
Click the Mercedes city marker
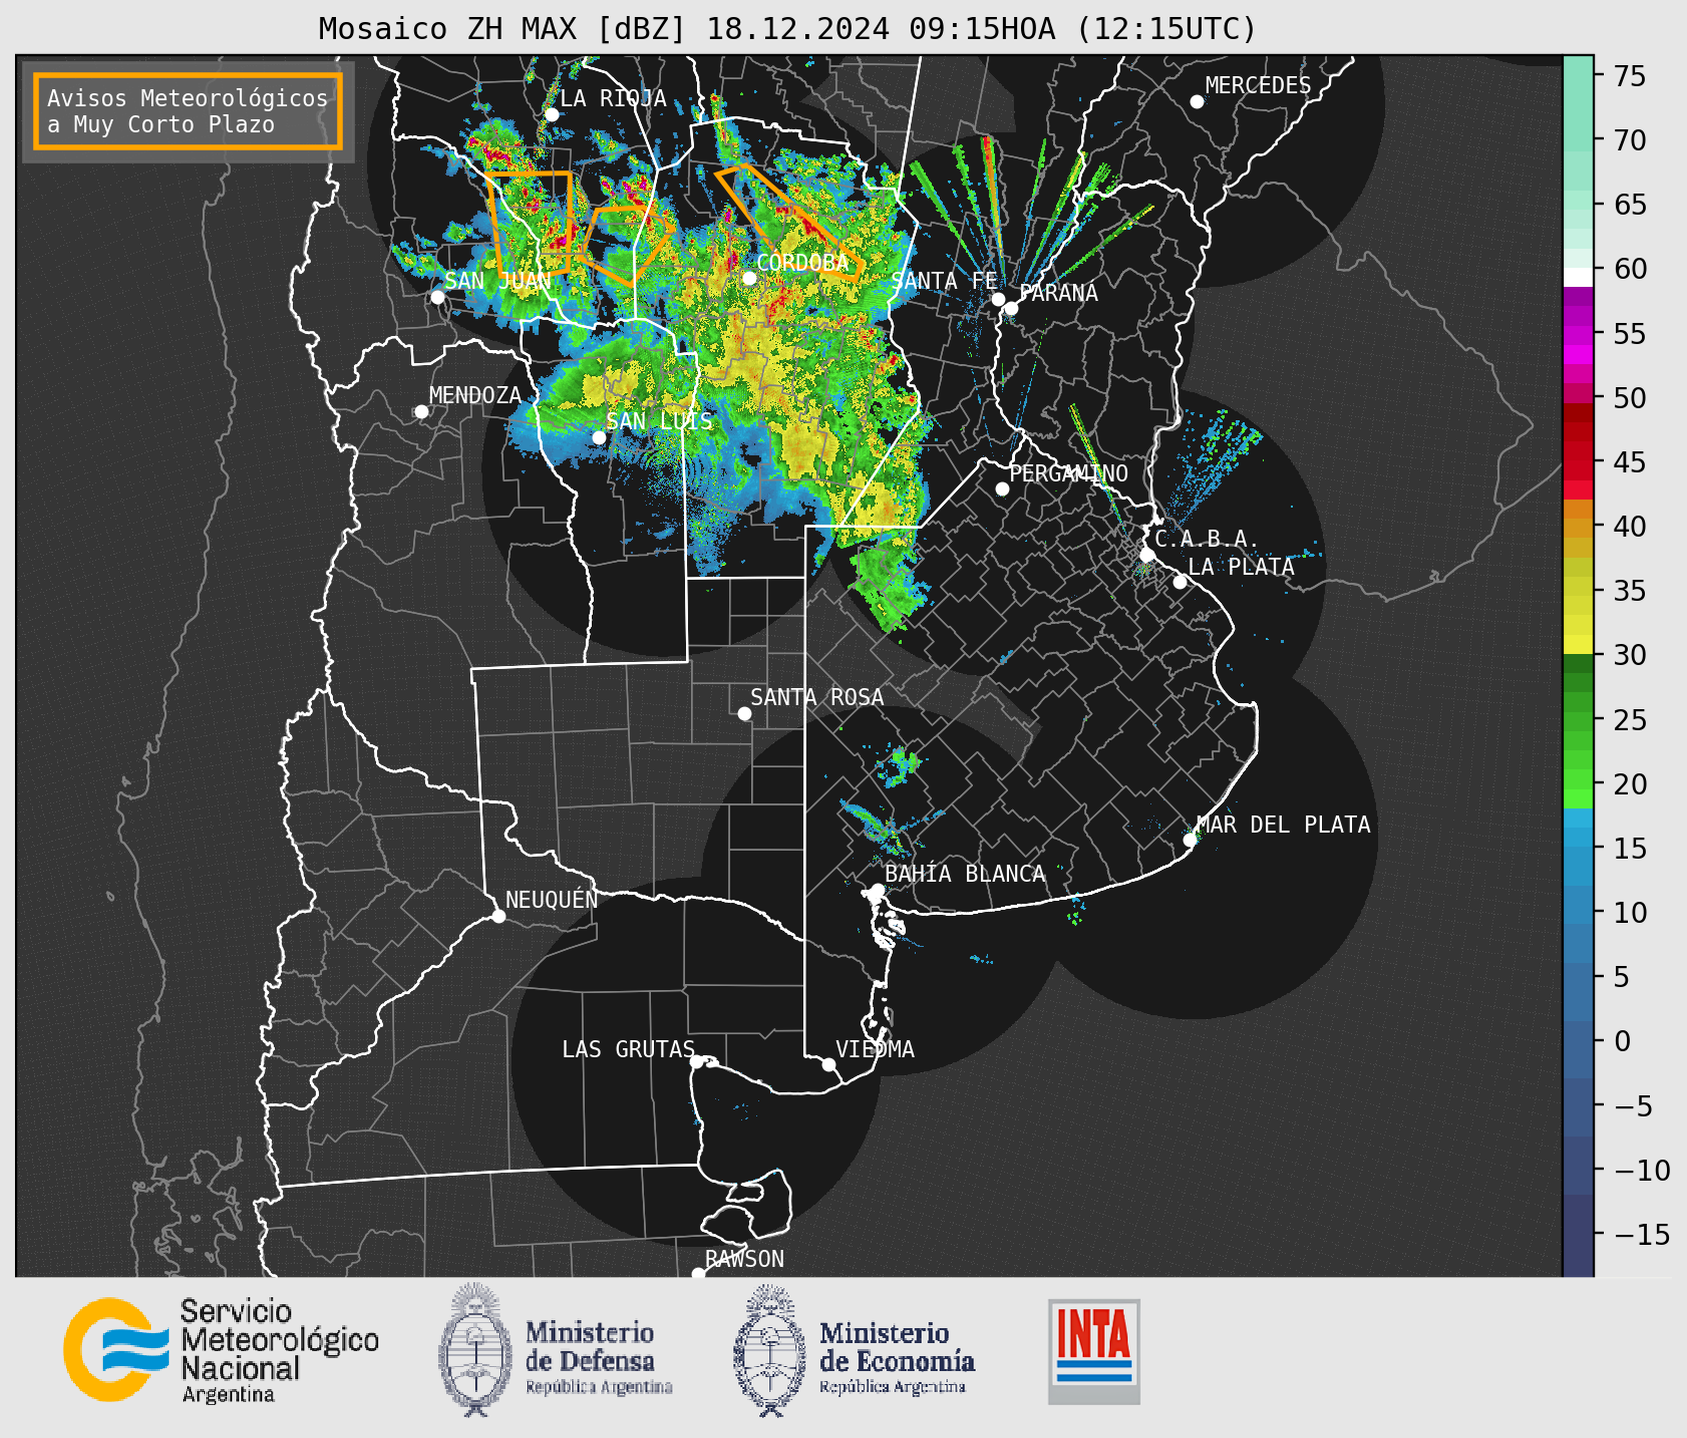point(1197,101)
